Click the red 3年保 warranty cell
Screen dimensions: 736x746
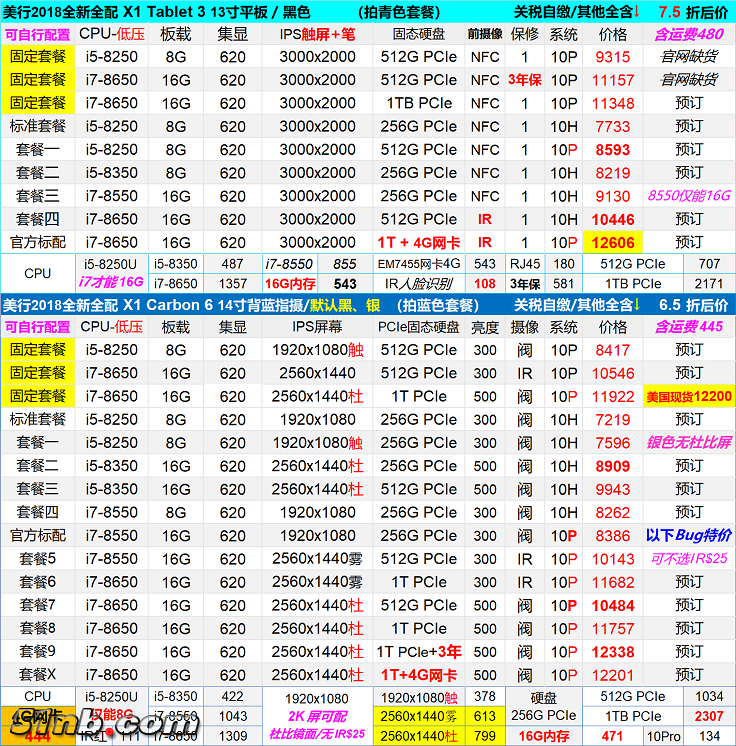coord(525,80)
